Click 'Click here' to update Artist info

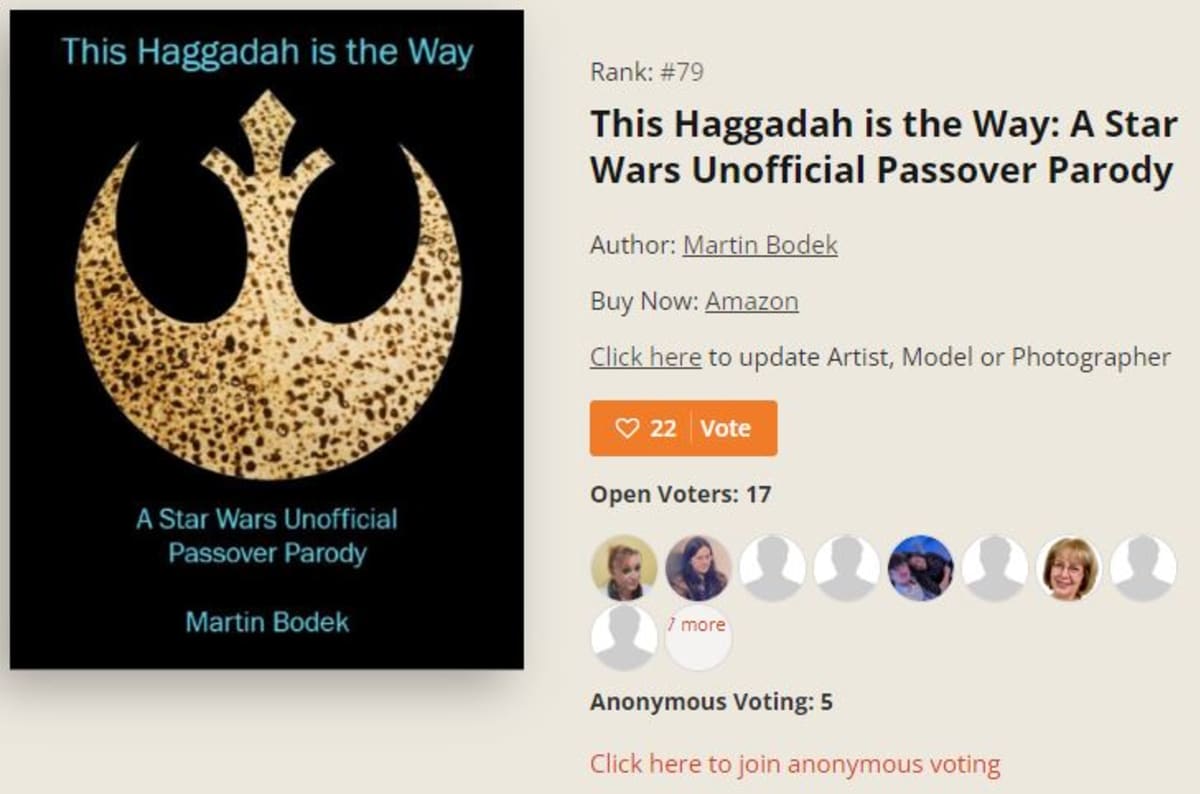[x=645, y=357]
